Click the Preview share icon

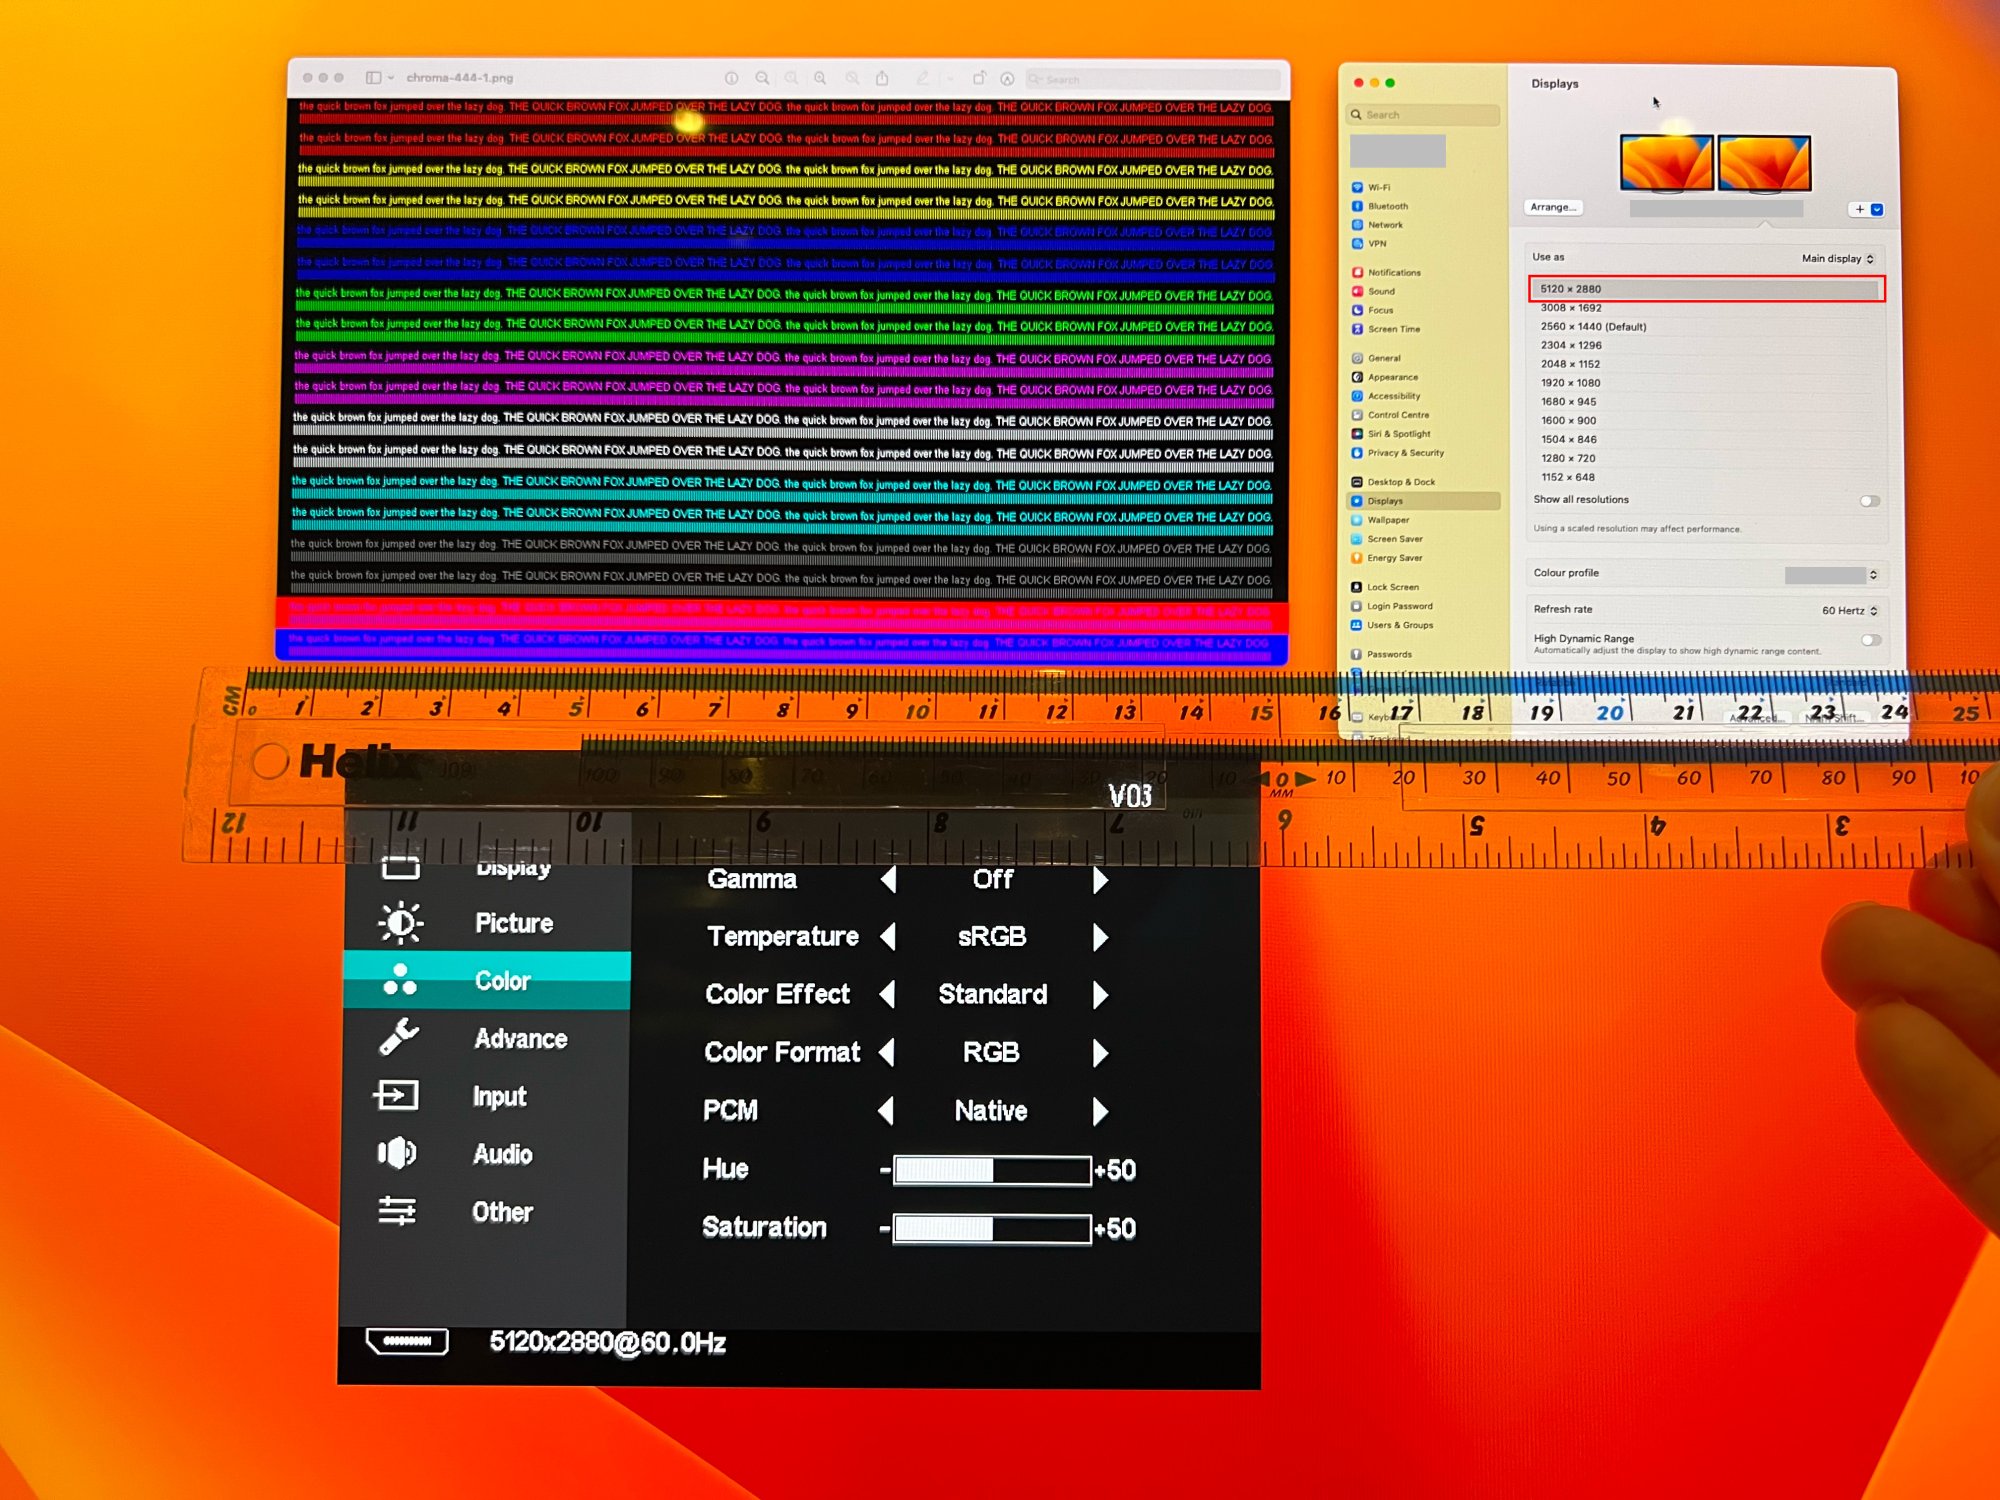pos(882,78)
